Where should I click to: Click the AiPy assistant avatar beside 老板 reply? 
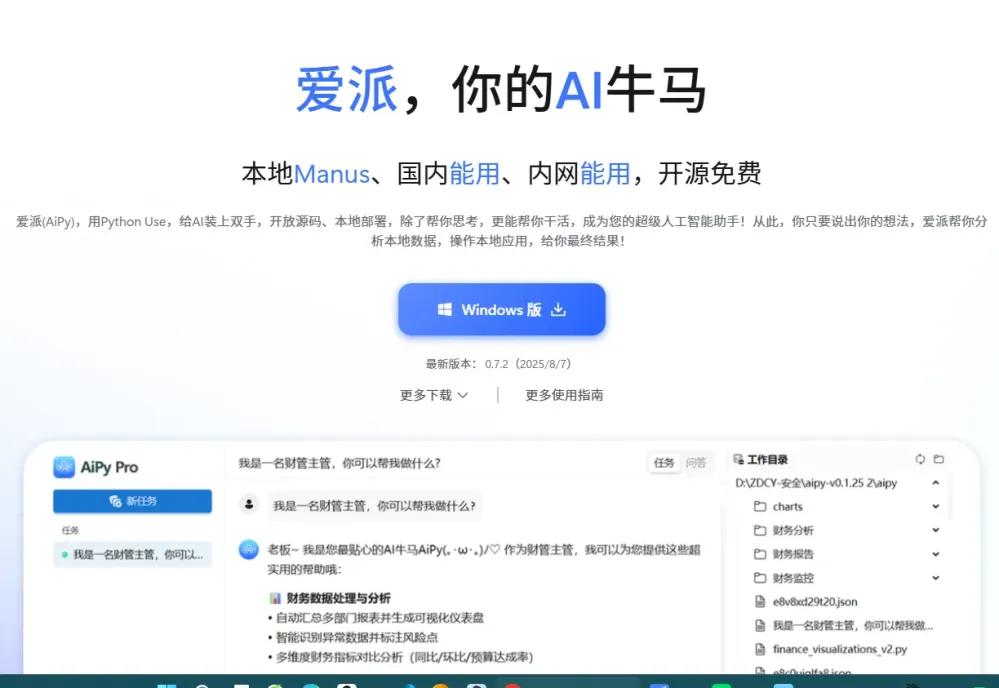(x=249, y=549)
